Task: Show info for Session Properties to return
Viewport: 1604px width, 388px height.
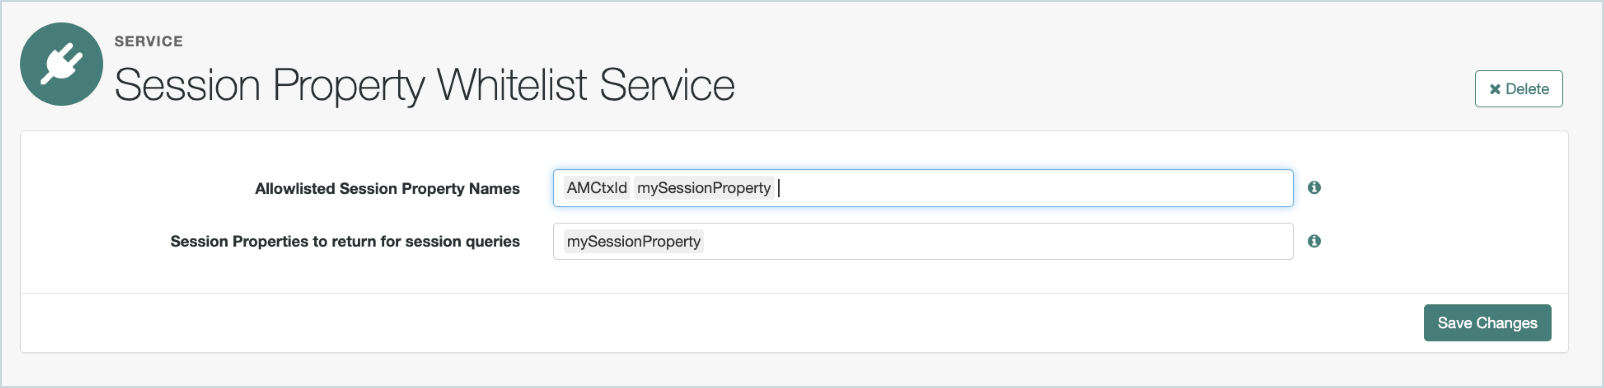Action: pos(1314,241)
